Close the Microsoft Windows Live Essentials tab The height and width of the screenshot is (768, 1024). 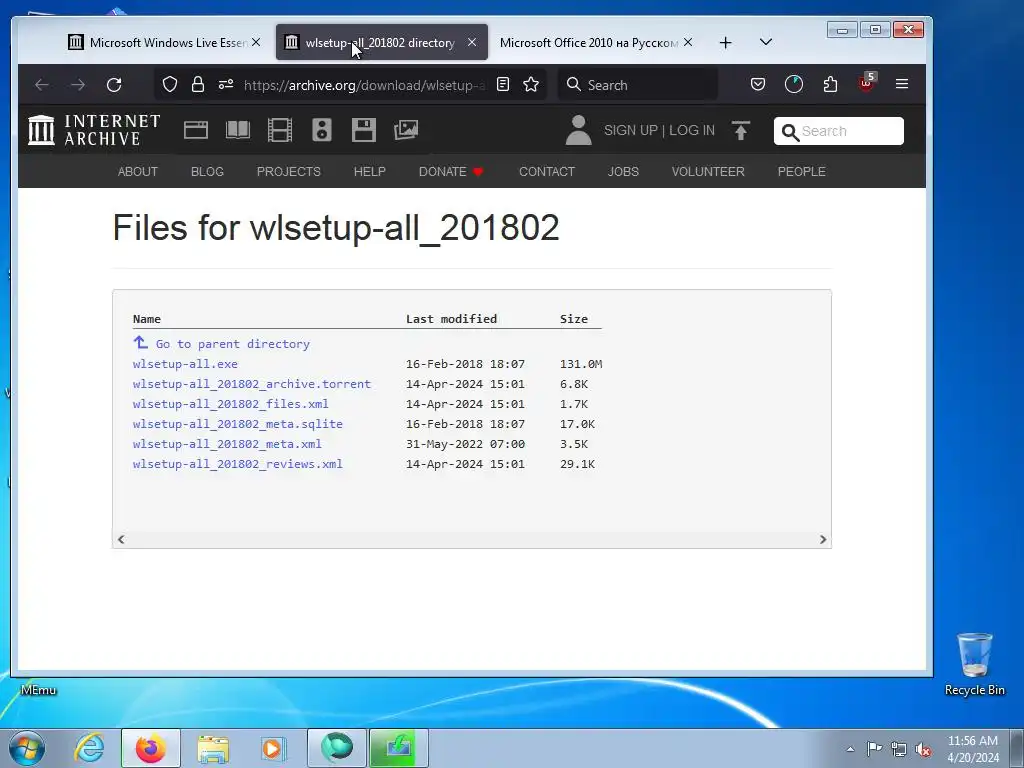[256, 42]
